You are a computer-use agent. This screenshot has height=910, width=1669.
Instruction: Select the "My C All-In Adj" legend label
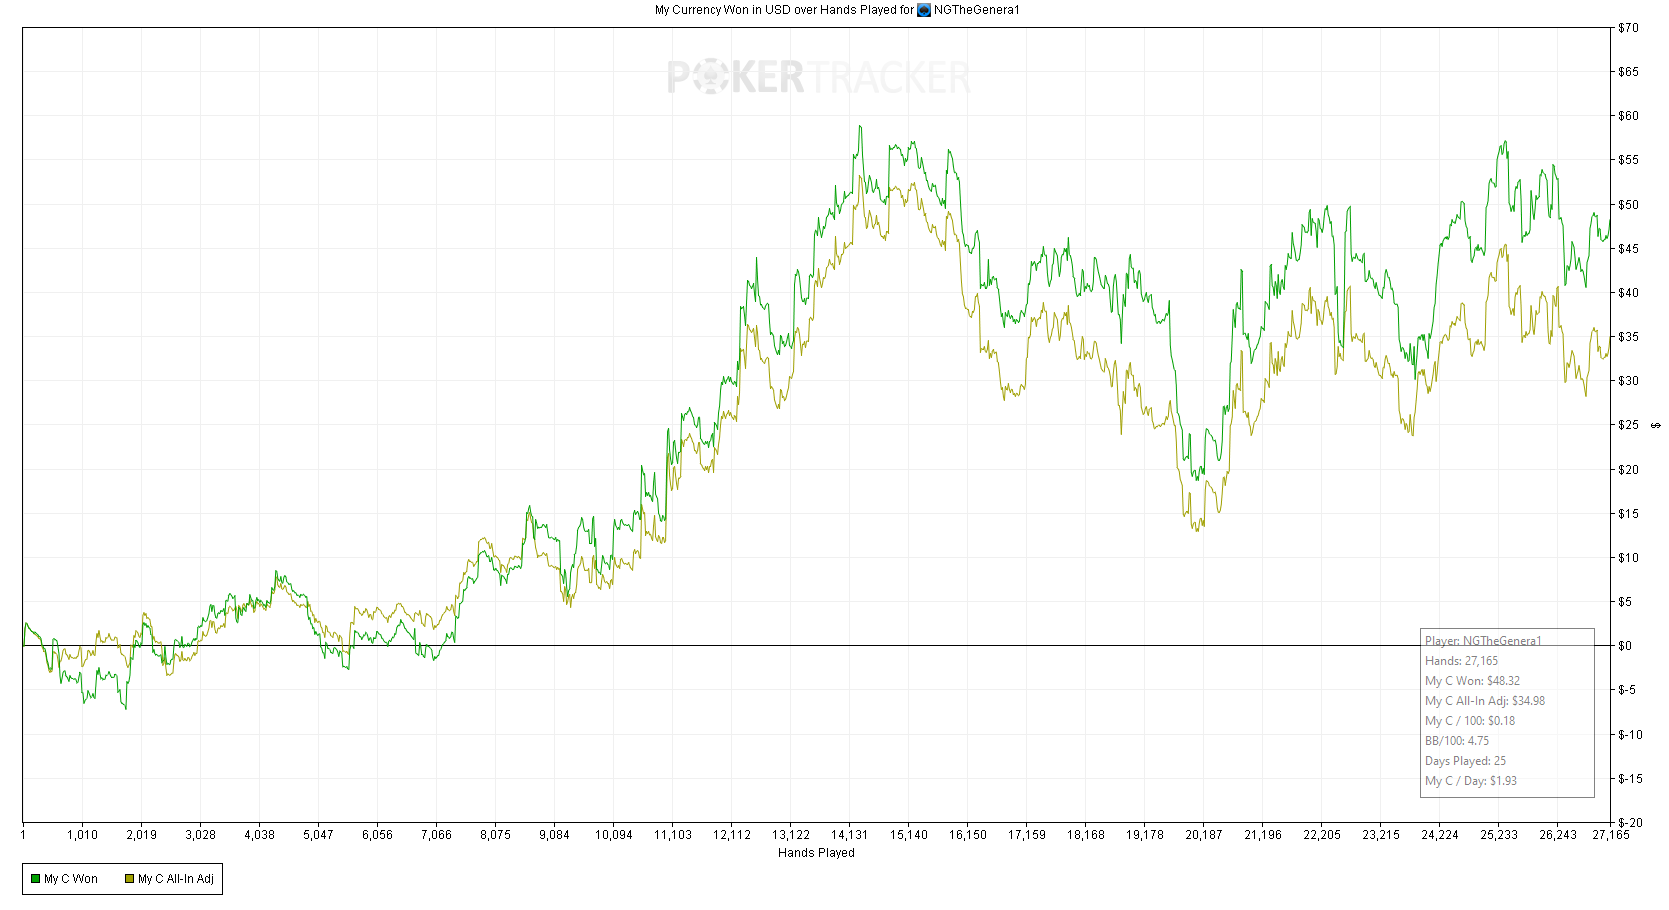pos(176,879)
